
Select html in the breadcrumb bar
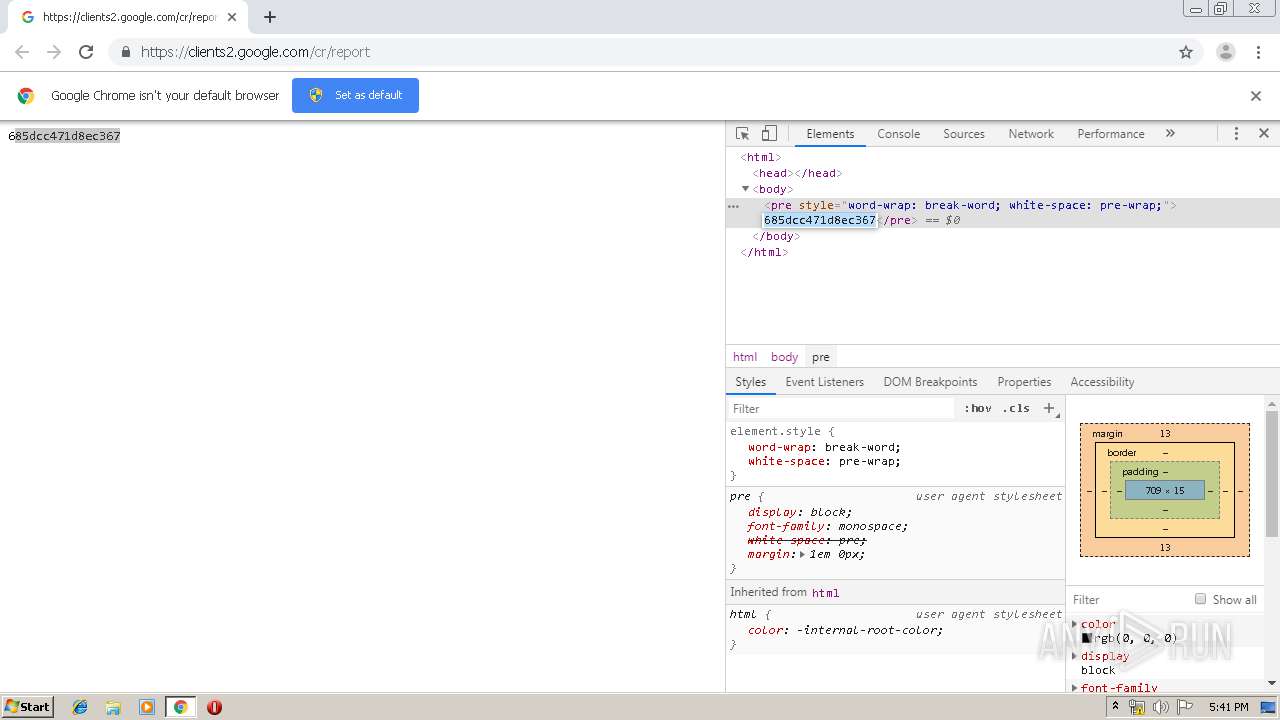click(745, 357)
